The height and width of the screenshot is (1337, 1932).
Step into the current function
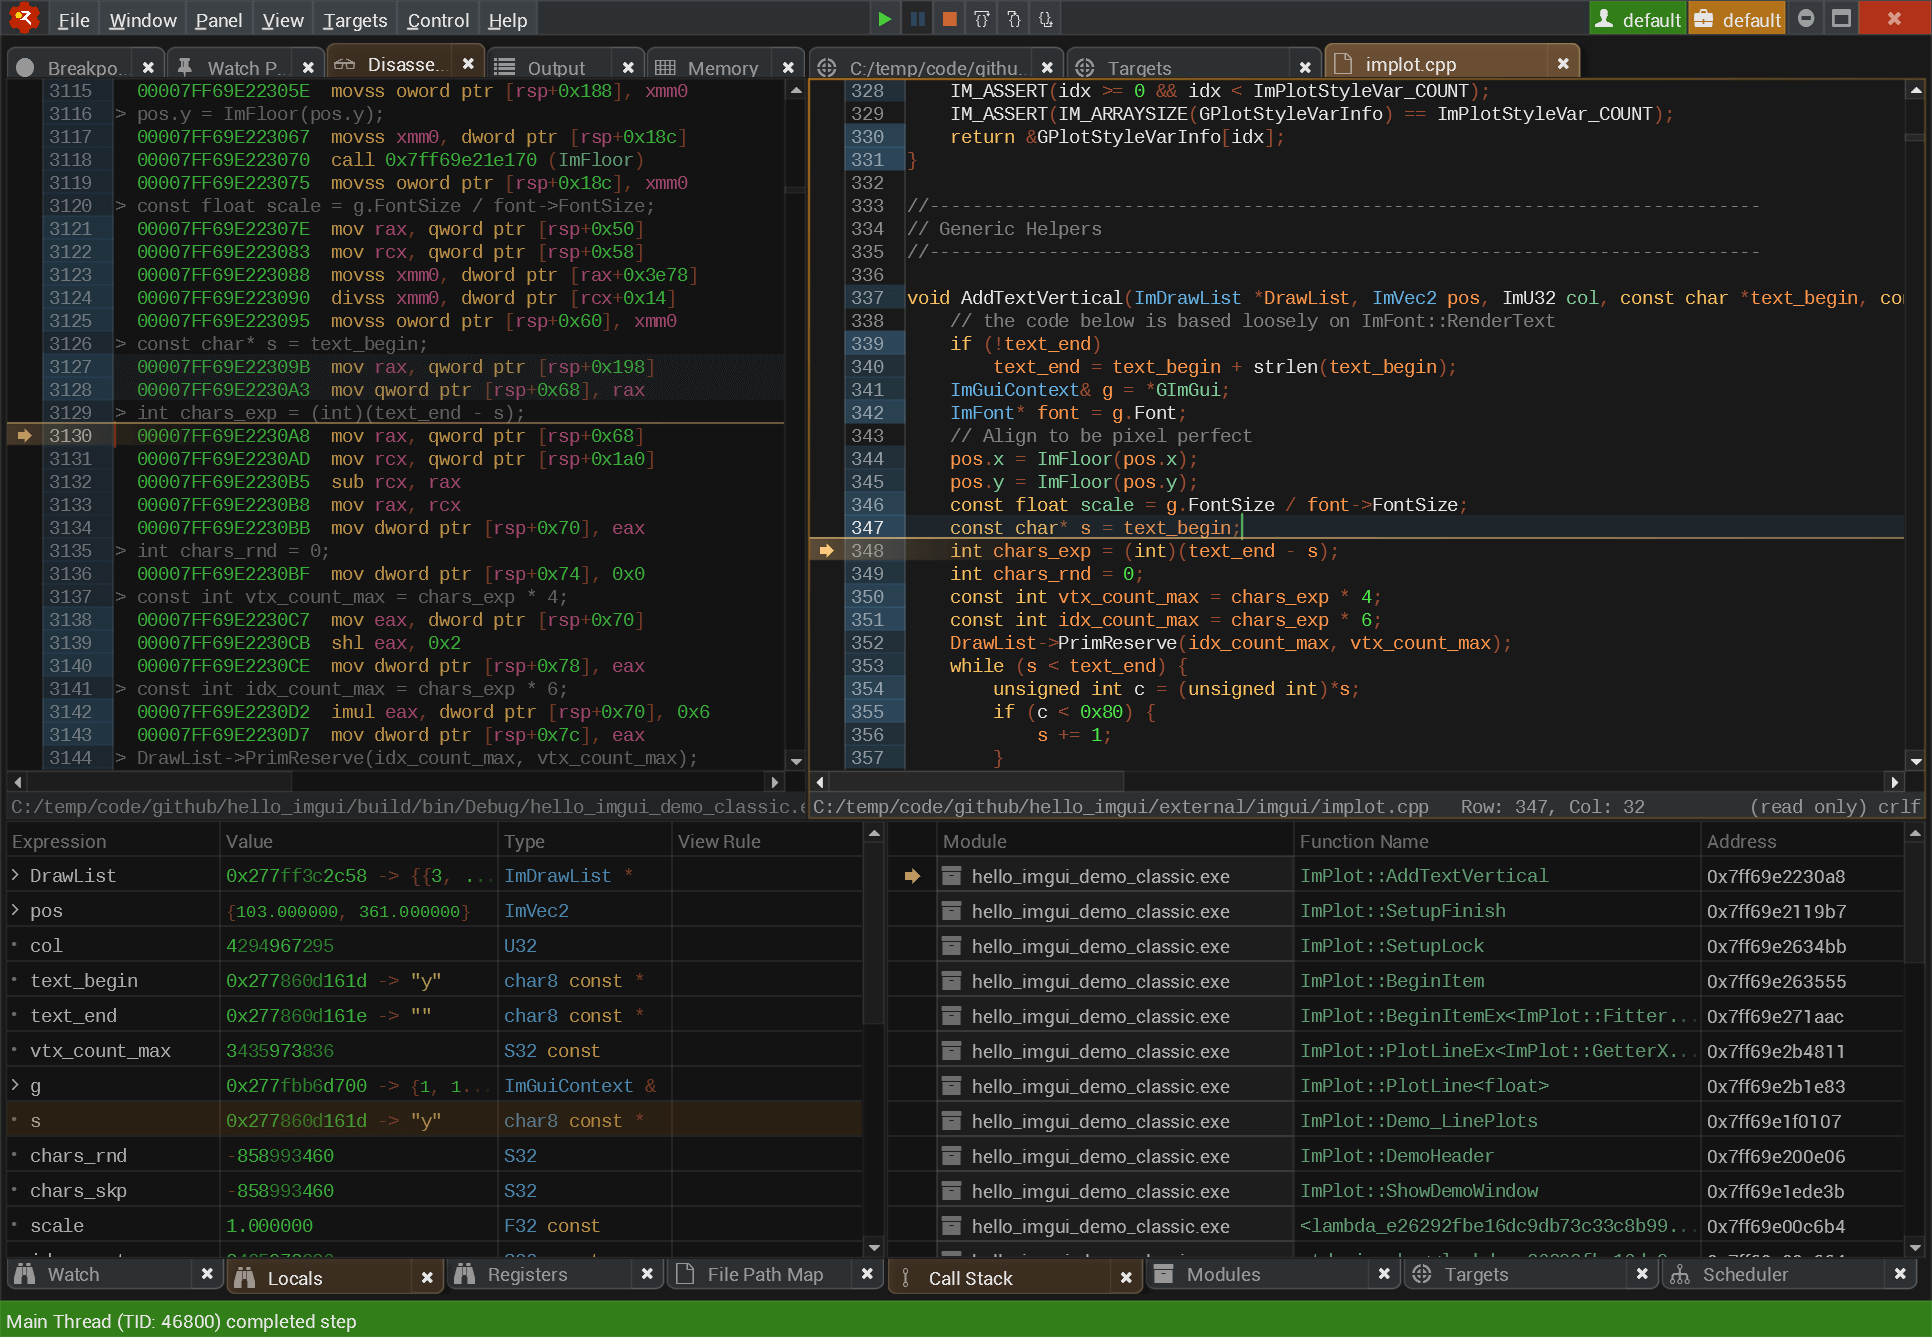(1012, 18)
